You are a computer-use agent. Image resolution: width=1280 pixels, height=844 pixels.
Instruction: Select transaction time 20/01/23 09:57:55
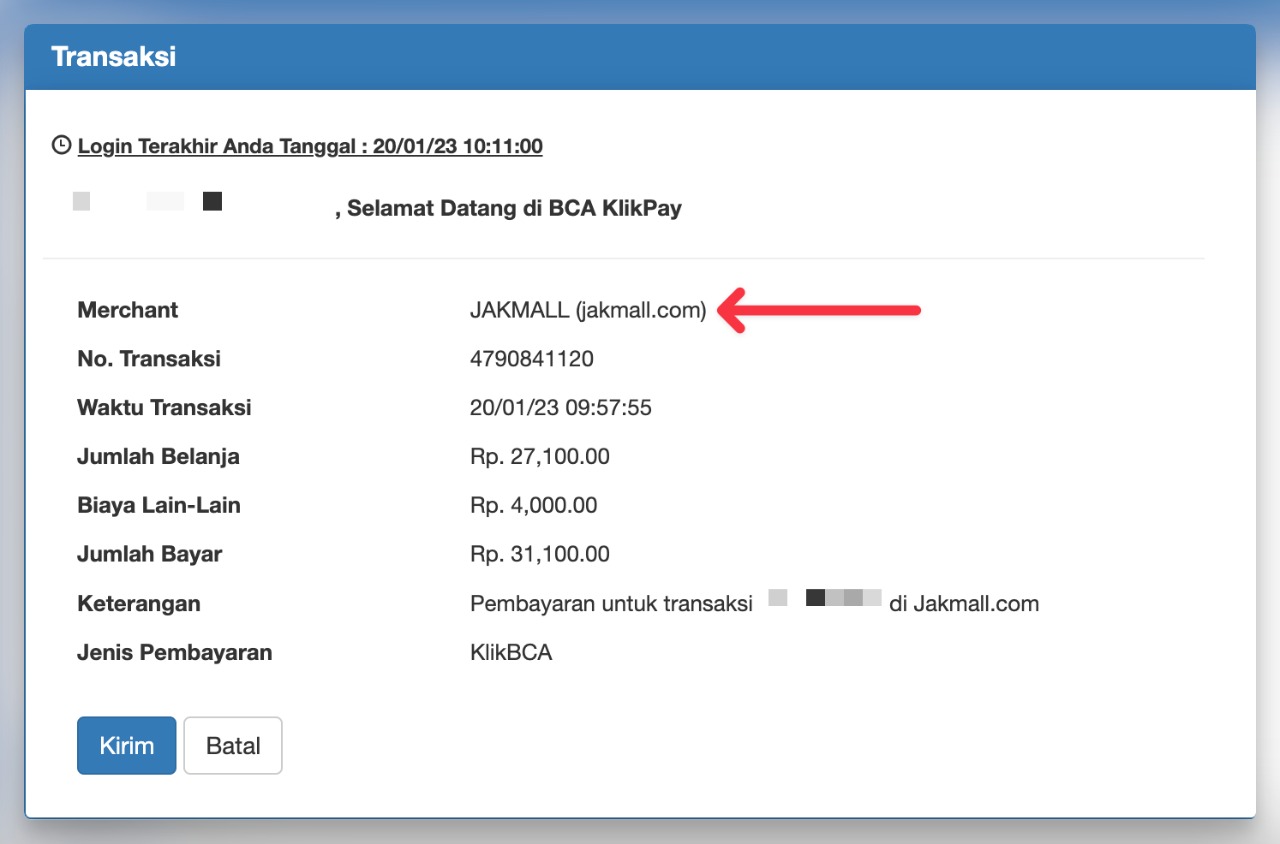tap(561, 407)
